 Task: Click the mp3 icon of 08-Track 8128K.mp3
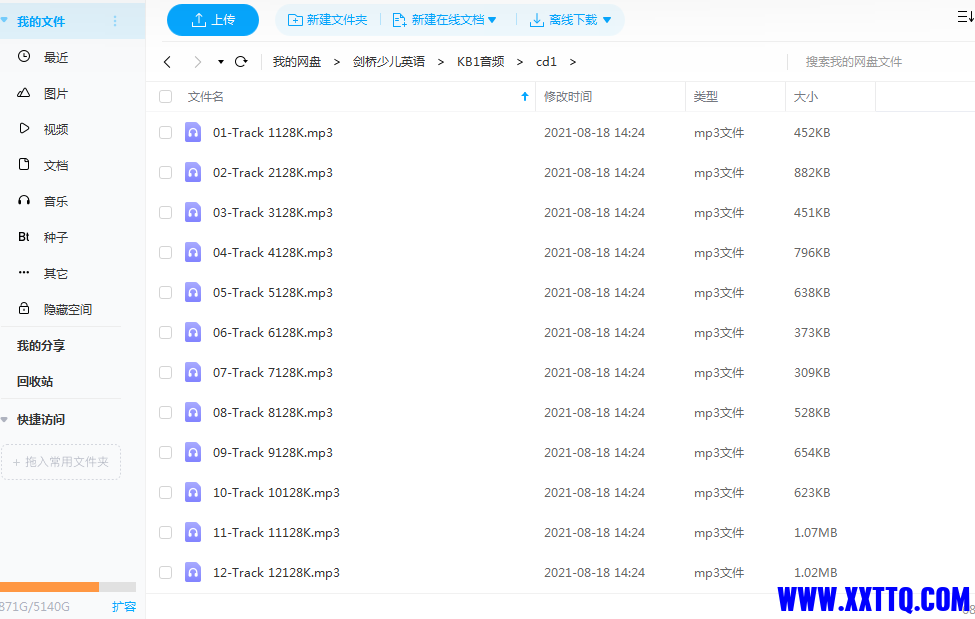(x=193, y=412)
